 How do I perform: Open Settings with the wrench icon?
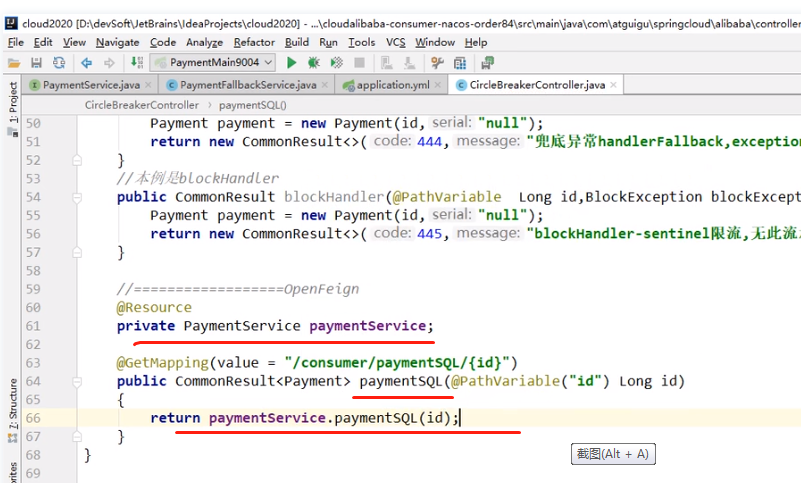pyautogui.click(x=437, y=63)
